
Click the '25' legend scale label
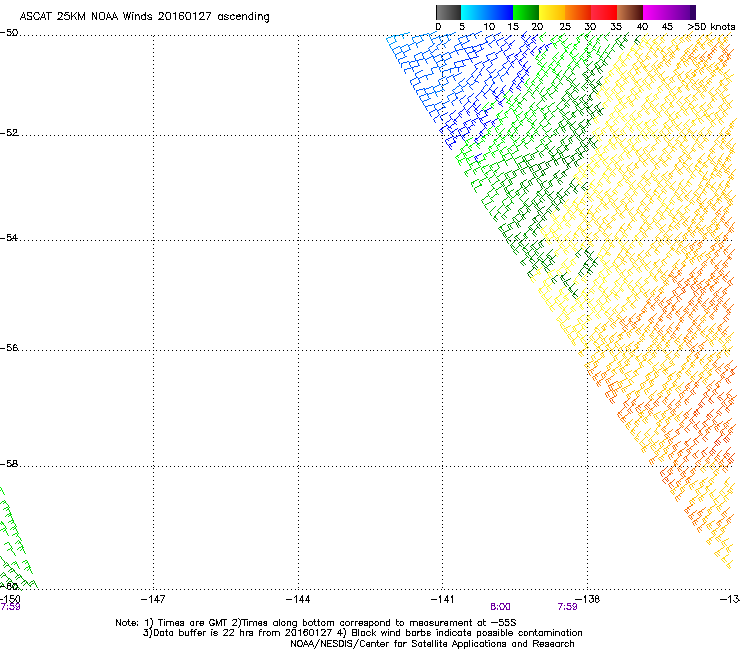click(565, 27)
